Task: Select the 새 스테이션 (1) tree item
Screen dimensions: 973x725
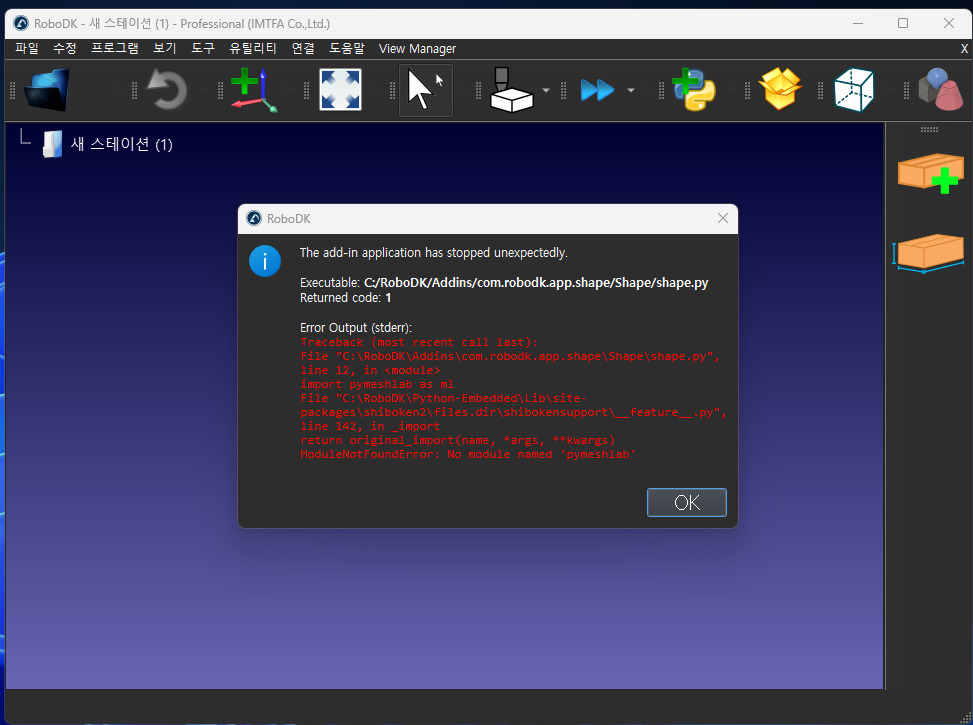Action: [x=121, y=144]
